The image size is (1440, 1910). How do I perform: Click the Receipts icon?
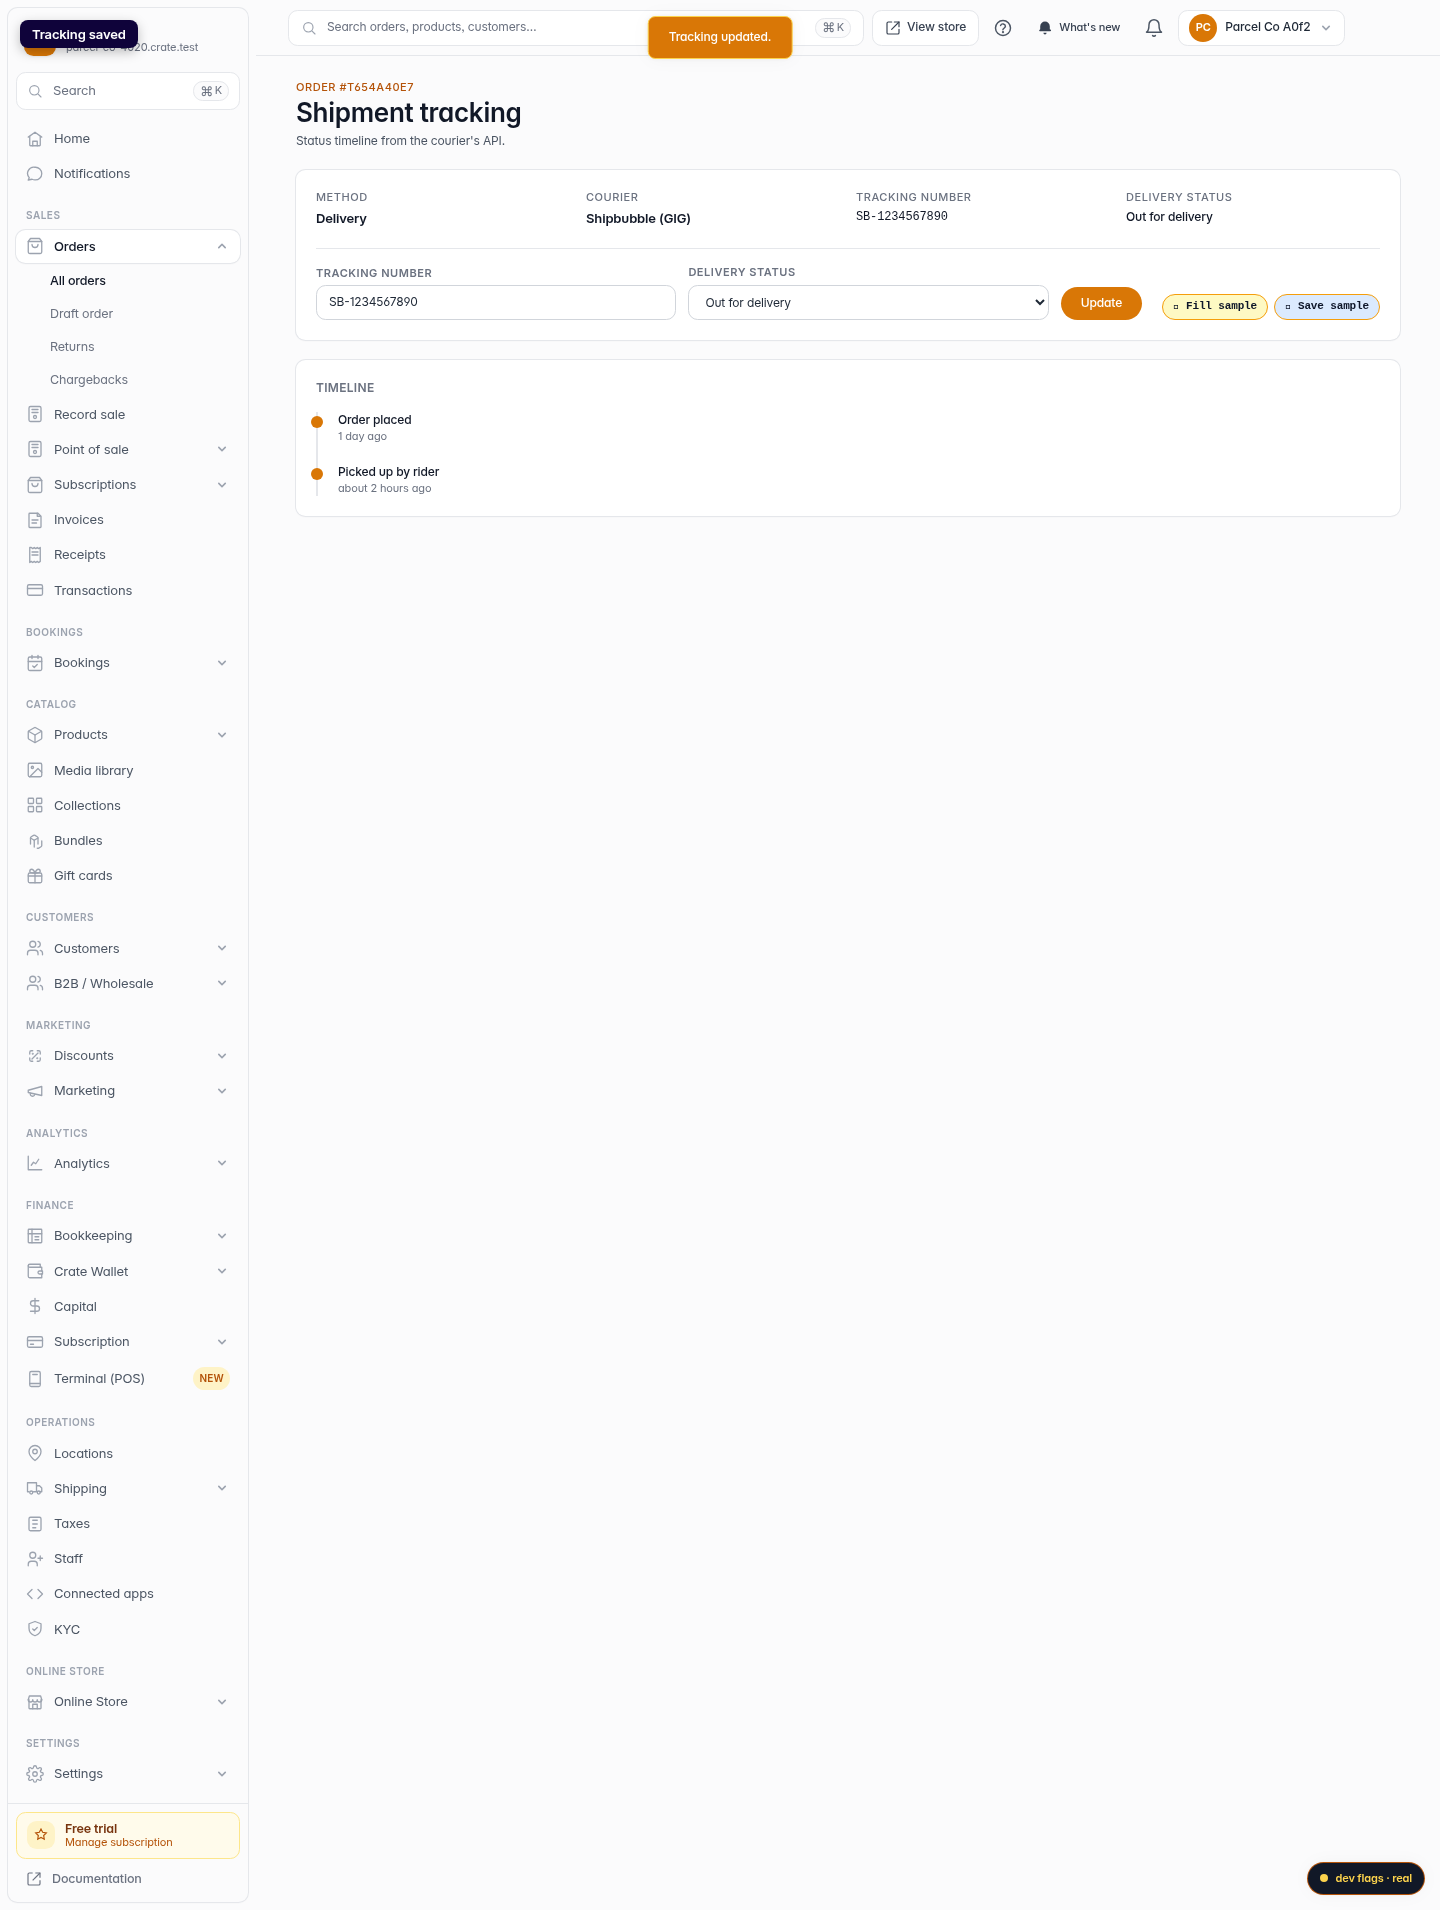[x=35, y=555]
